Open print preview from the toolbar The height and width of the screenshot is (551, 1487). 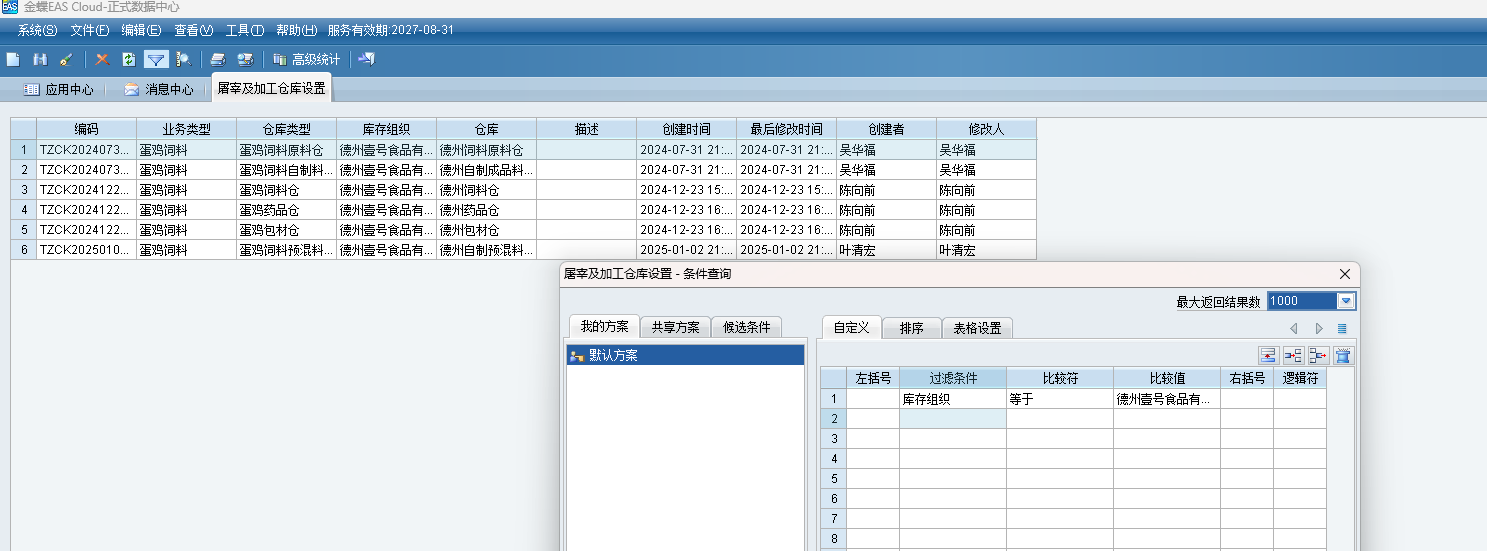[x=244, y=59]
